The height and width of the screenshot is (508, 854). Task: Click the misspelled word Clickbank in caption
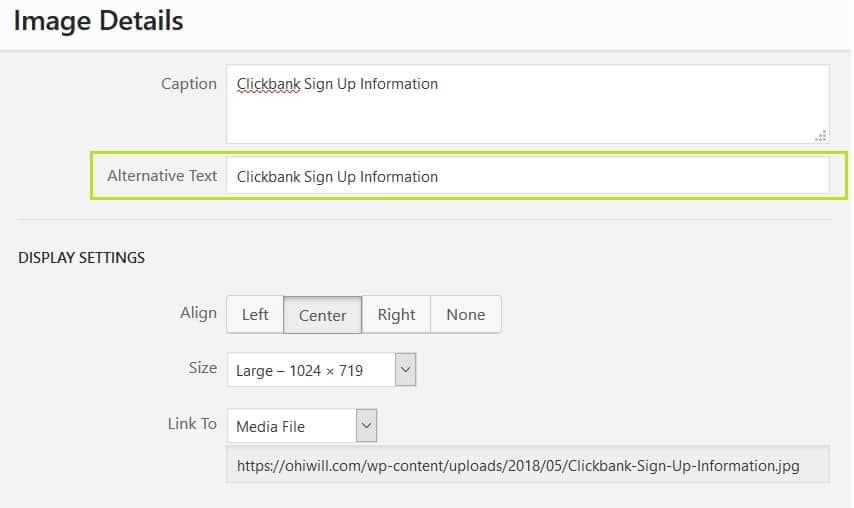pos(269,84)
